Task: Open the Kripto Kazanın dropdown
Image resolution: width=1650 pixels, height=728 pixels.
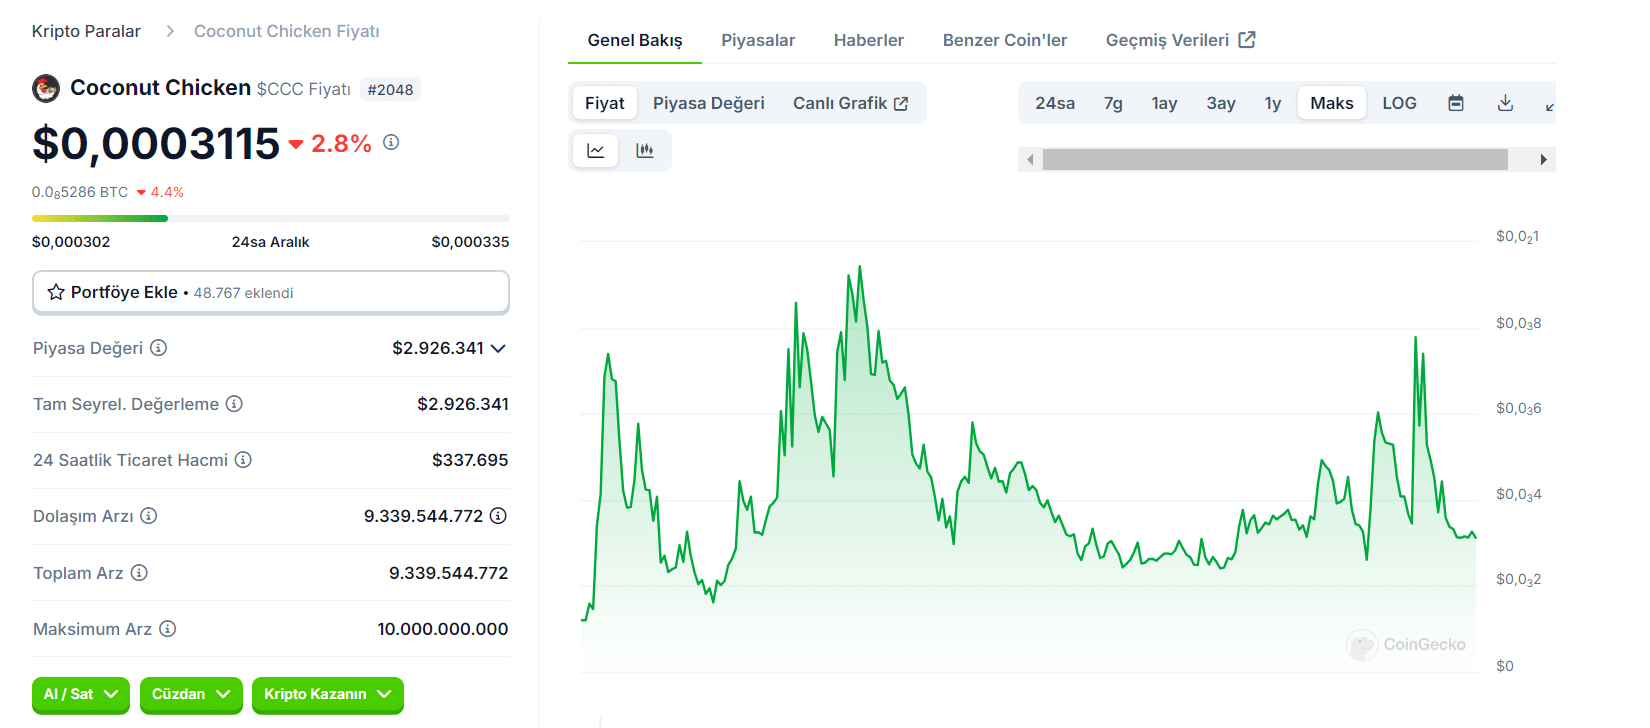Action: [328, 694]
